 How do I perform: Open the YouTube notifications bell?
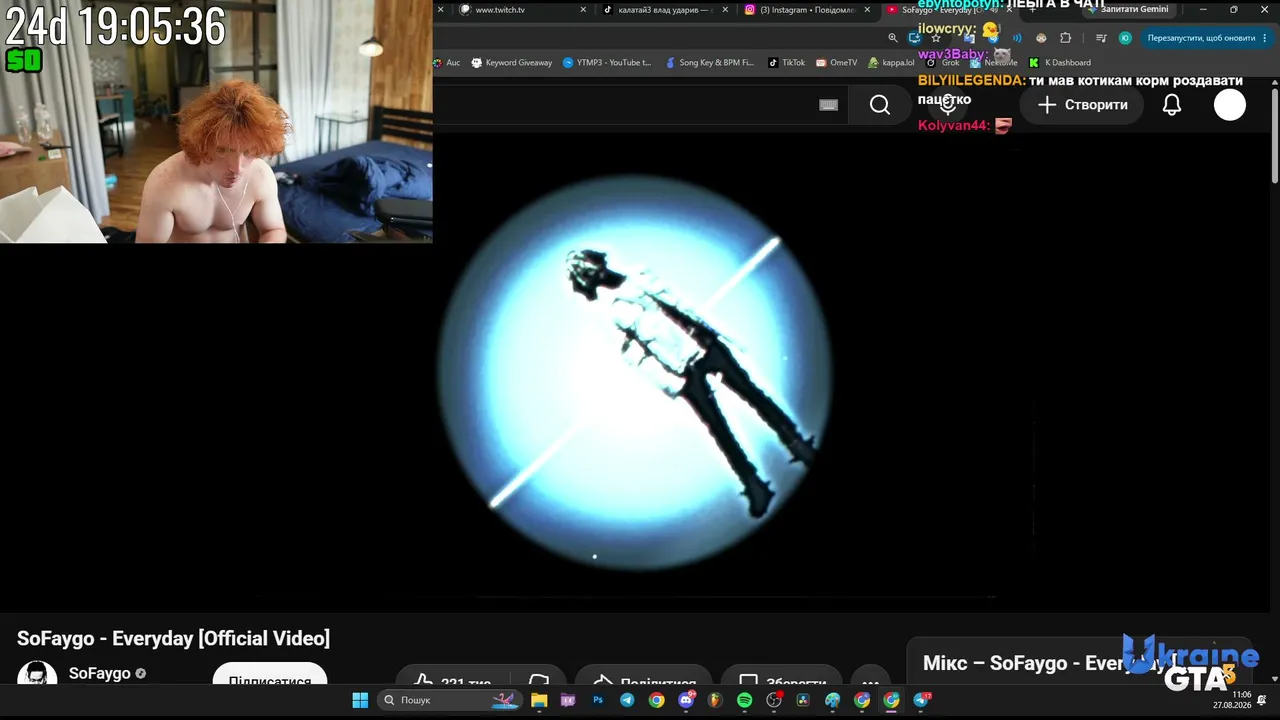point(1172,105)
